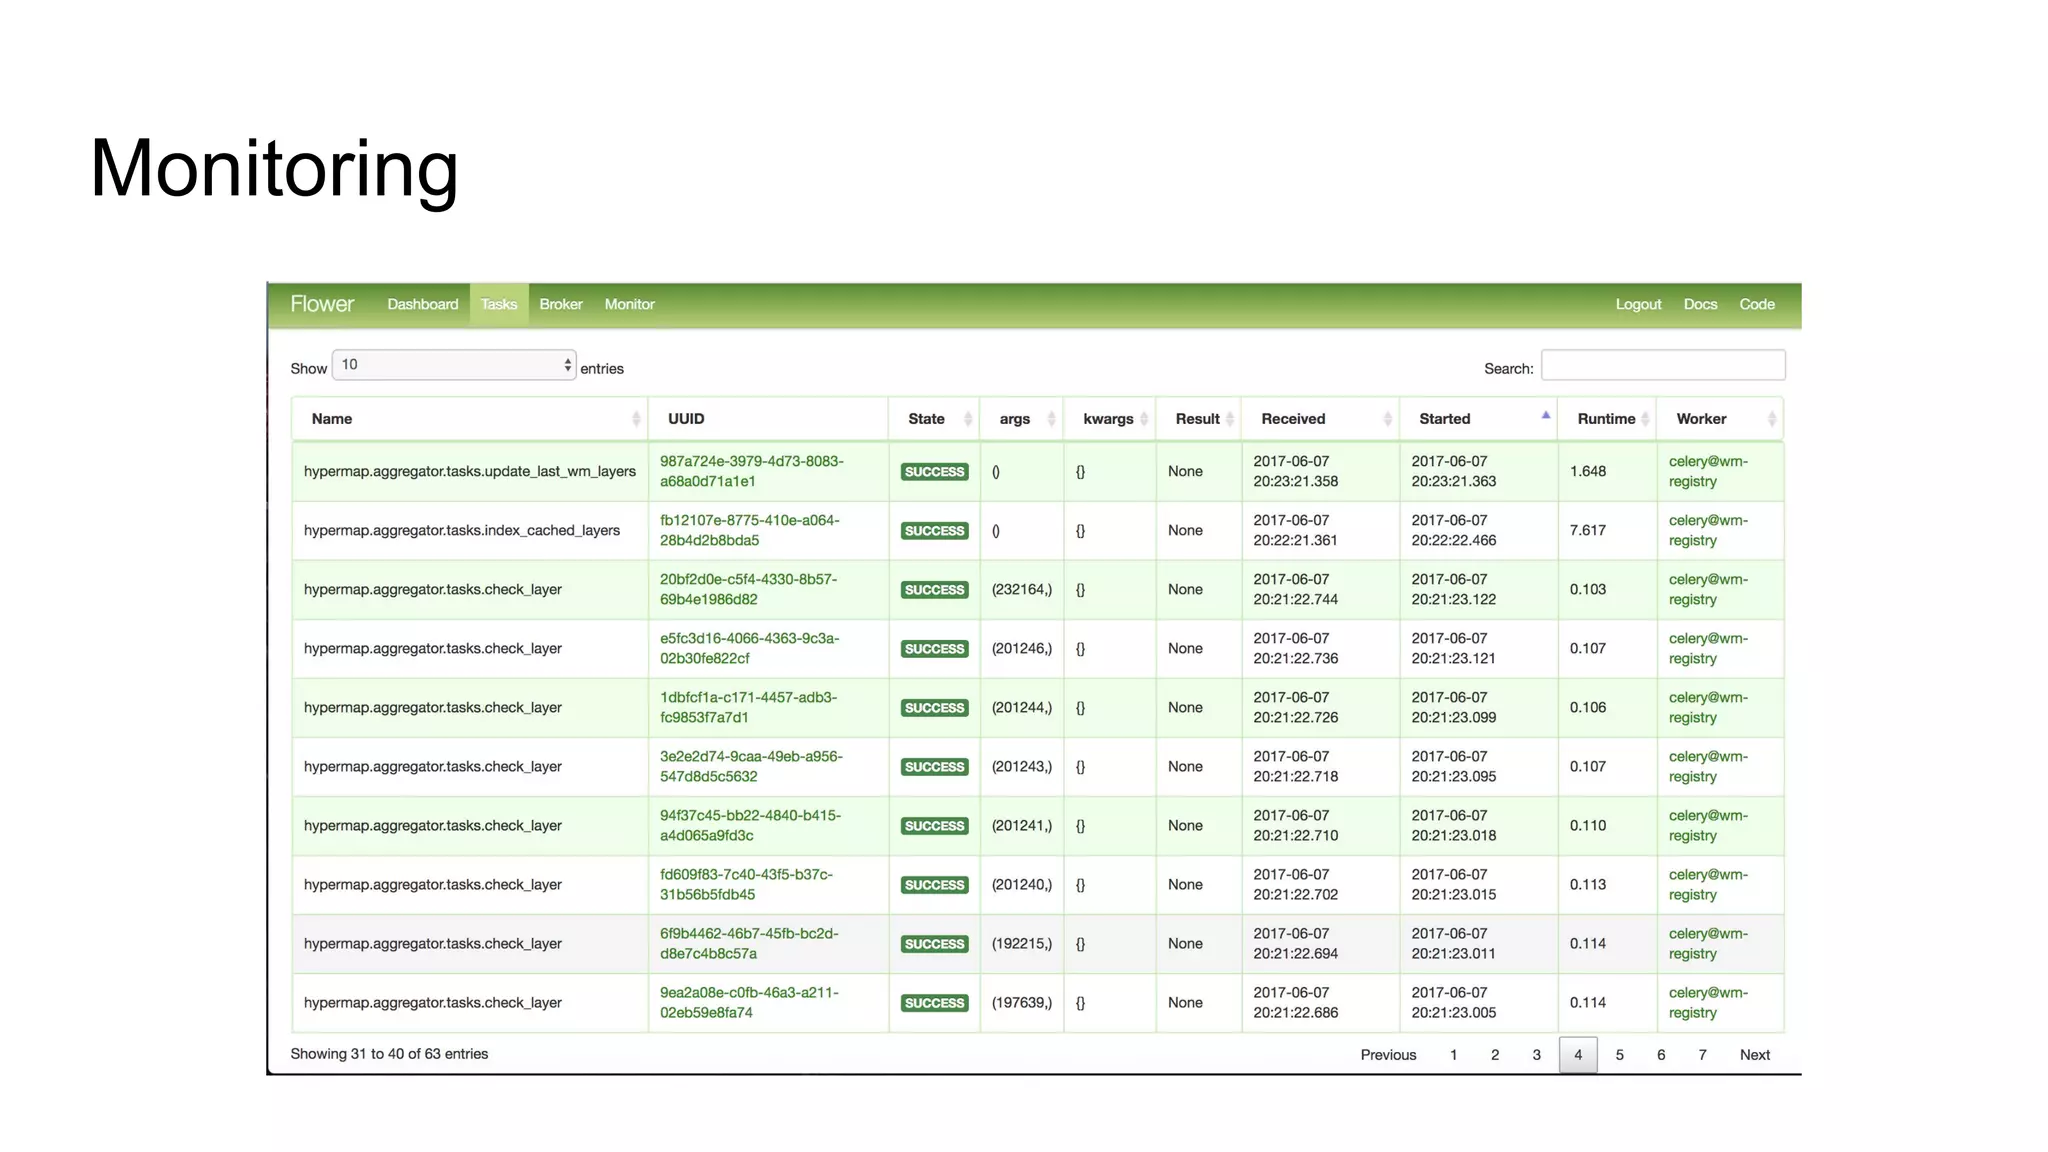Sort by the Name column sort icon

pyautogui.click(x=636, y=419)
